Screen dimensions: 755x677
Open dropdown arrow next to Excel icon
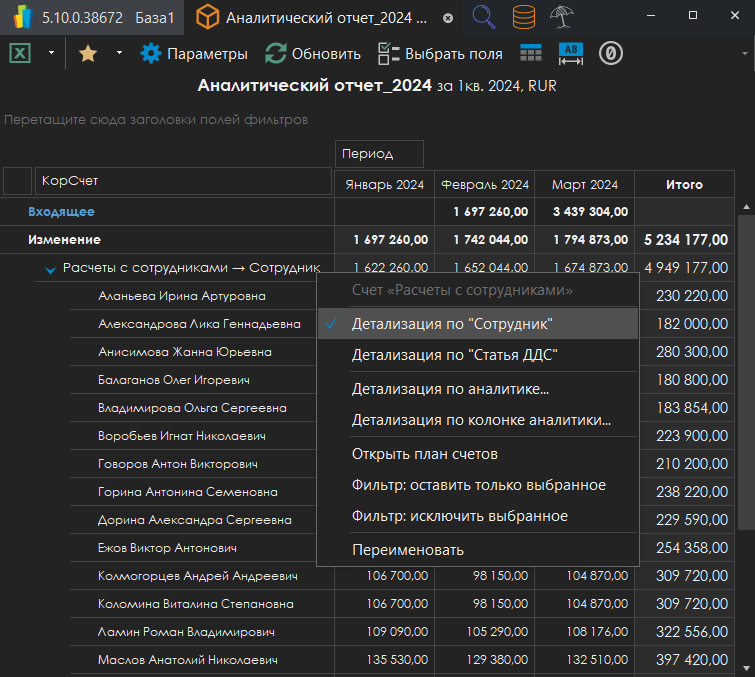[x=51, y=54]
